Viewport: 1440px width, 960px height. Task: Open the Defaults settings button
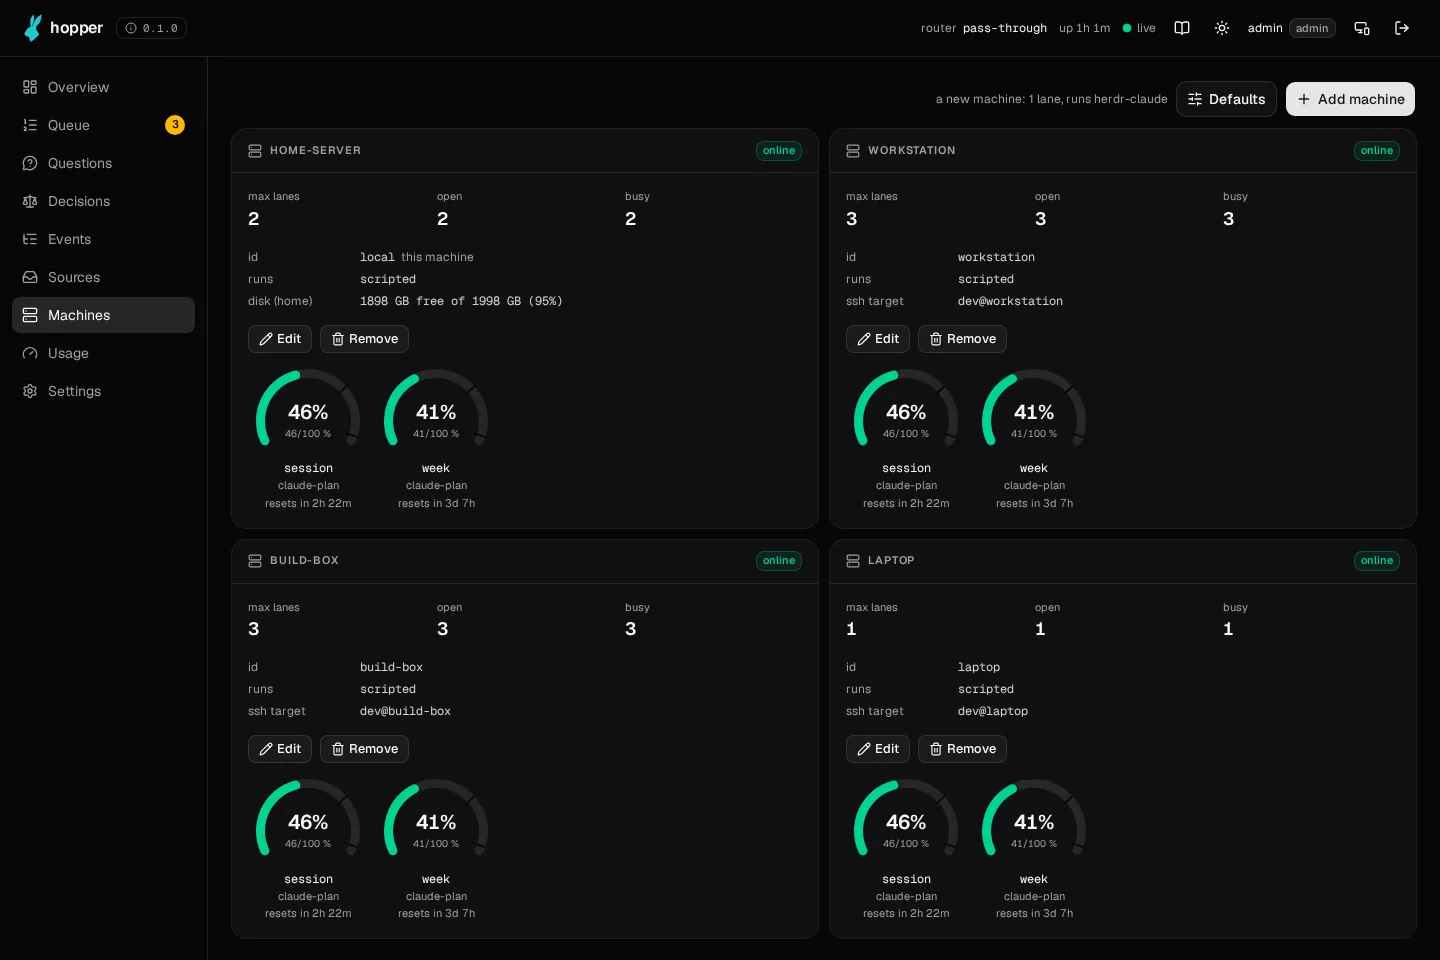point(1226,99)
